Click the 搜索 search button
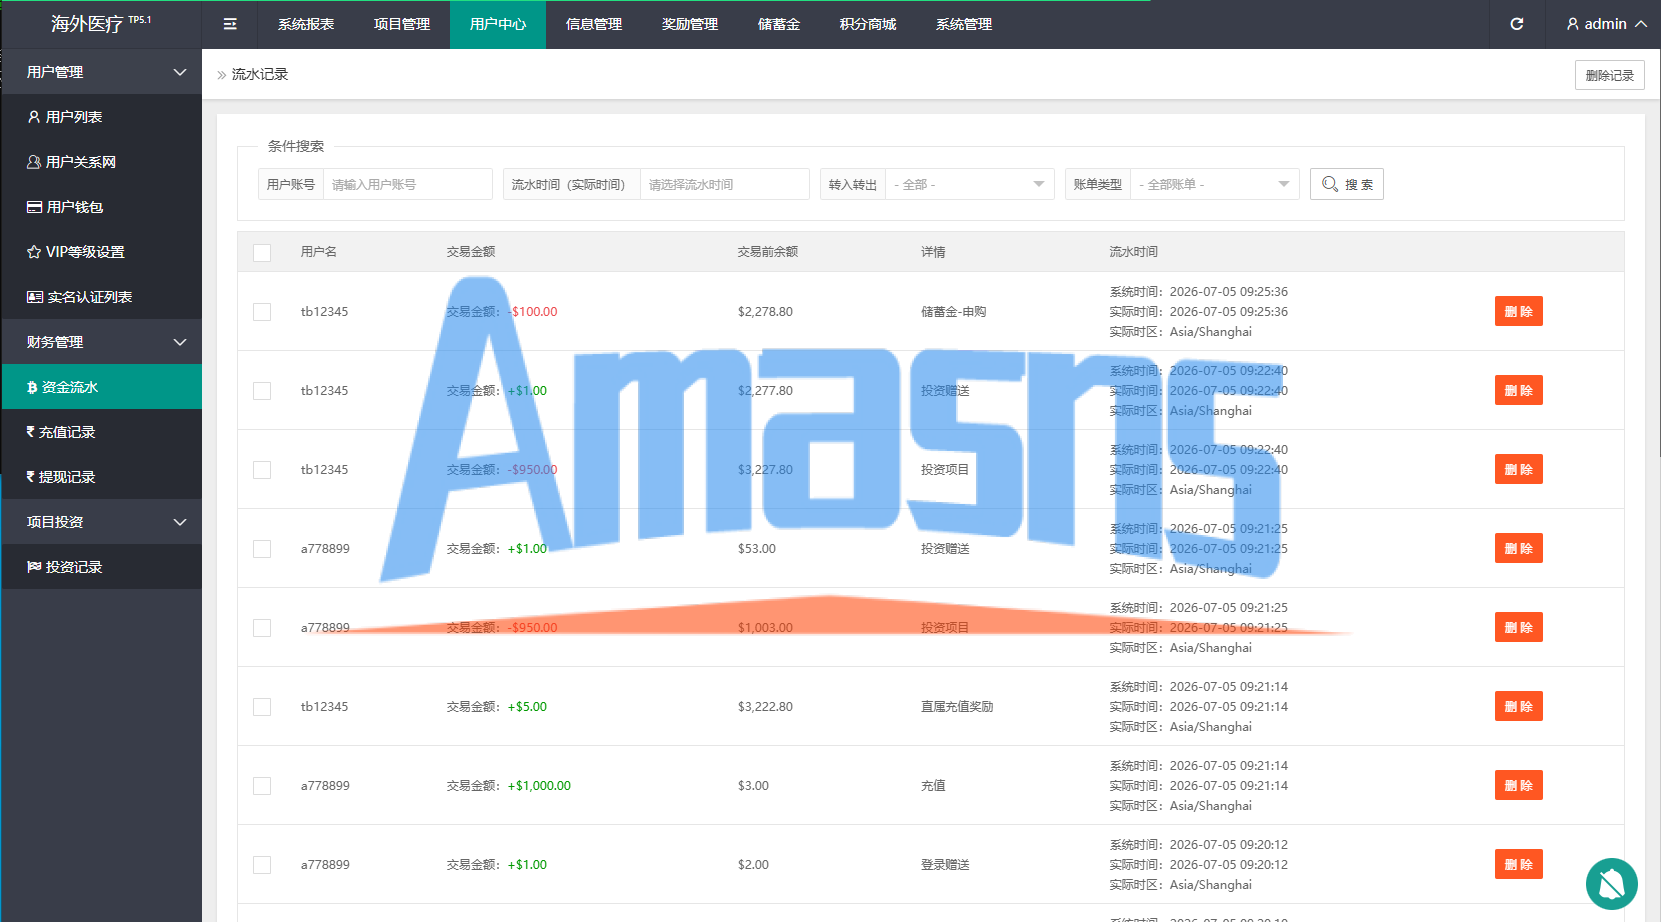 tap(1346, 184)
